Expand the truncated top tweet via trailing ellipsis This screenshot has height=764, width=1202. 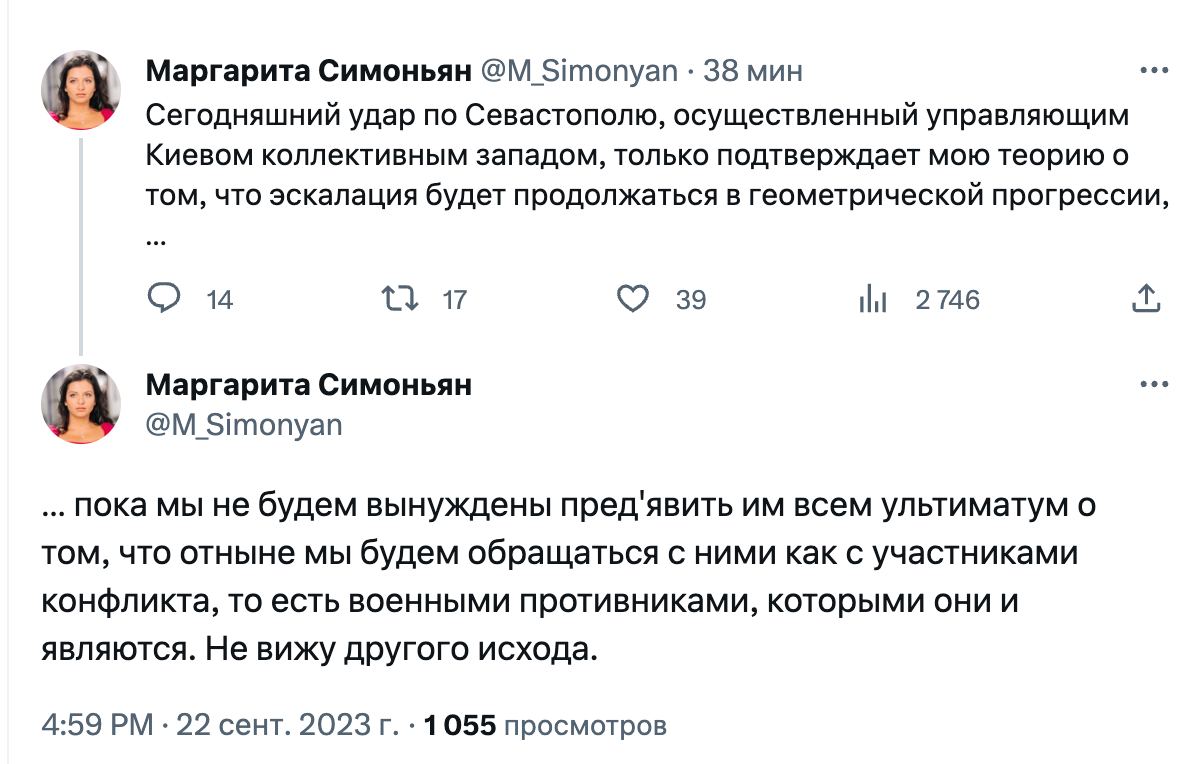click(x=155, y=241)
